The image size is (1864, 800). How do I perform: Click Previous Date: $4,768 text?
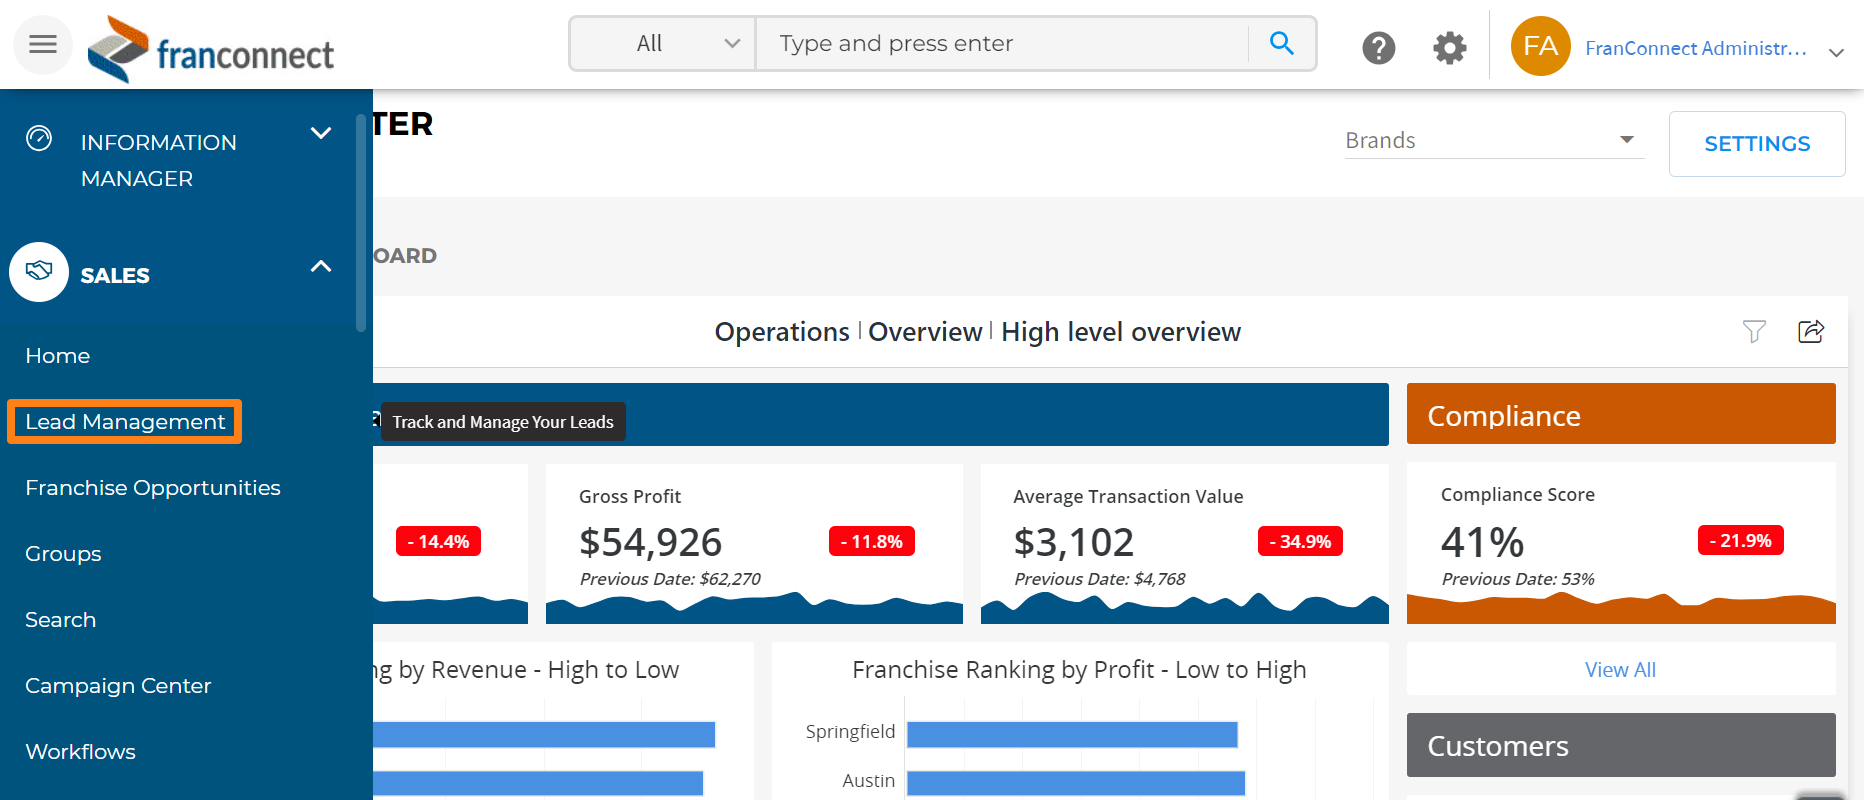click(1100, 579)
